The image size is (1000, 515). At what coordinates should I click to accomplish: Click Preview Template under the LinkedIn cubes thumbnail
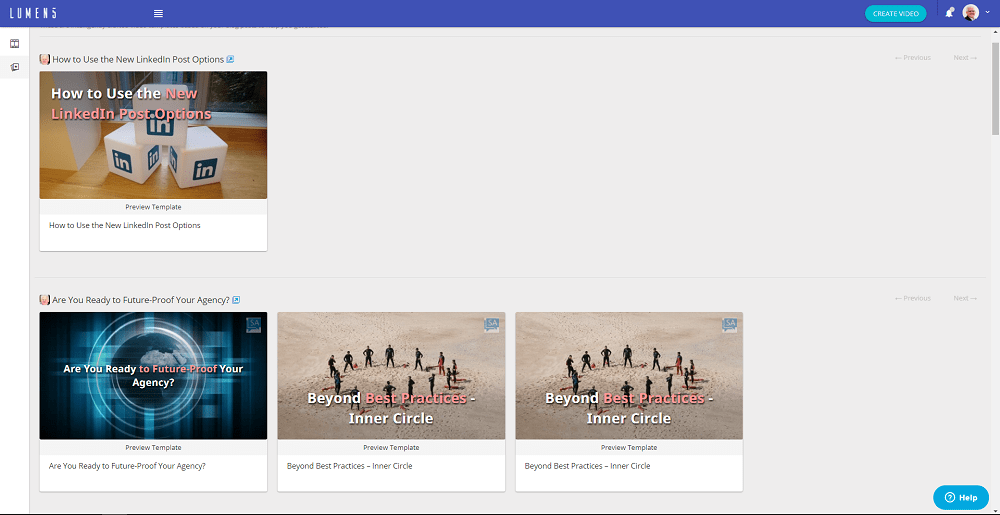(153, 207)
